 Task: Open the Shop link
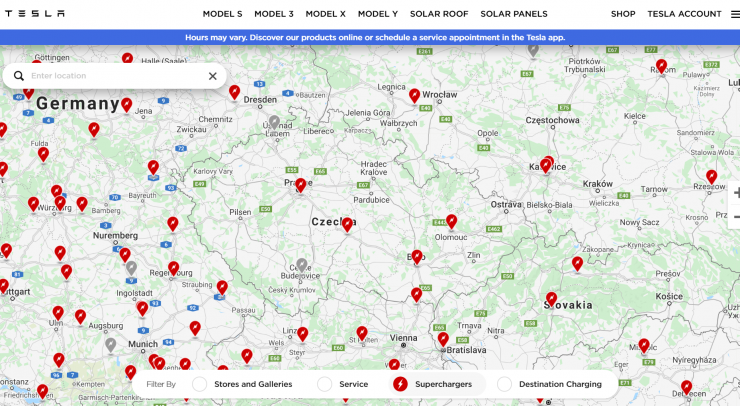(623, 14)
